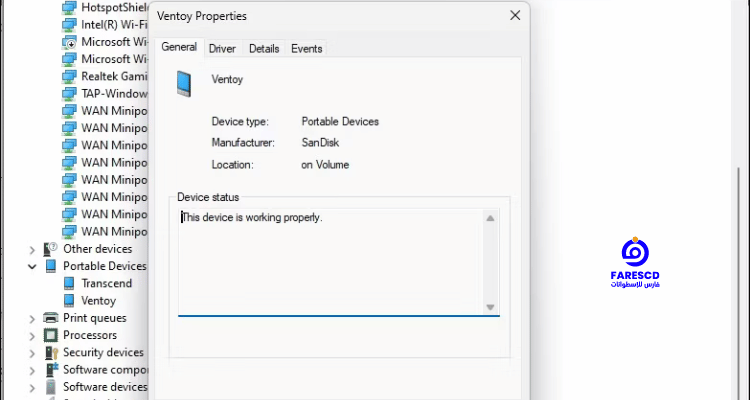Expand the Software components node
The width and height of the screenshot is (750, 400).
coord(32,370)
